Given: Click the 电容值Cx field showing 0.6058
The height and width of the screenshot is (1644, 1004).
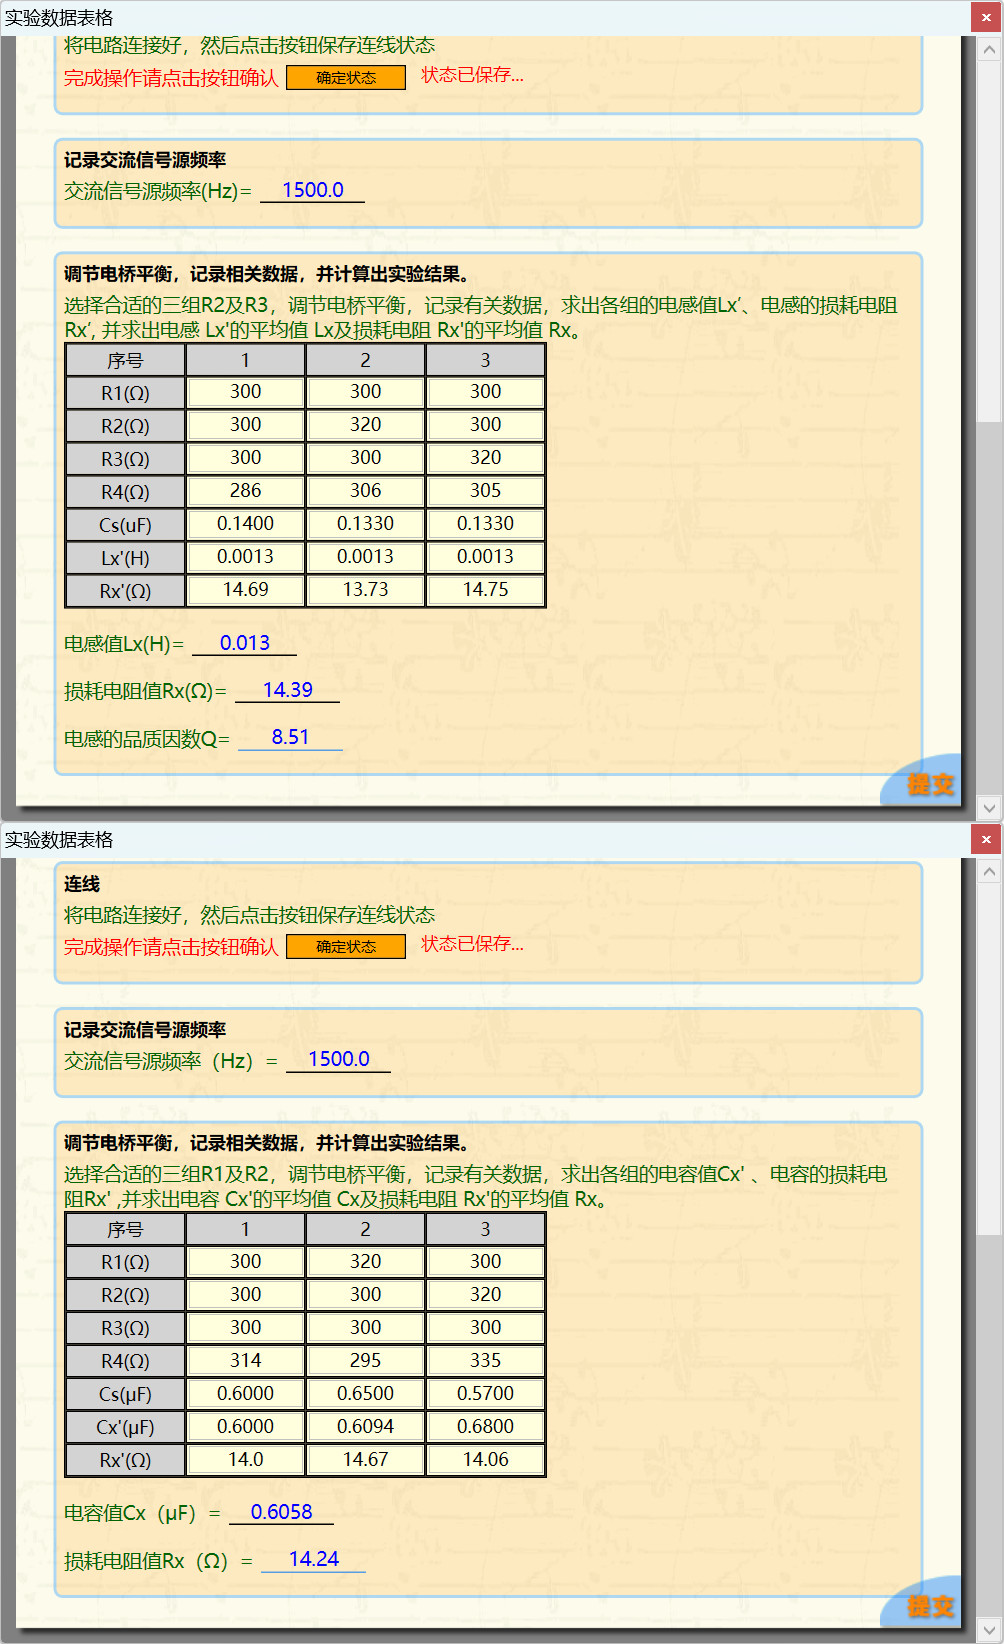Looking at the screenshot, I should [281, 1512].
